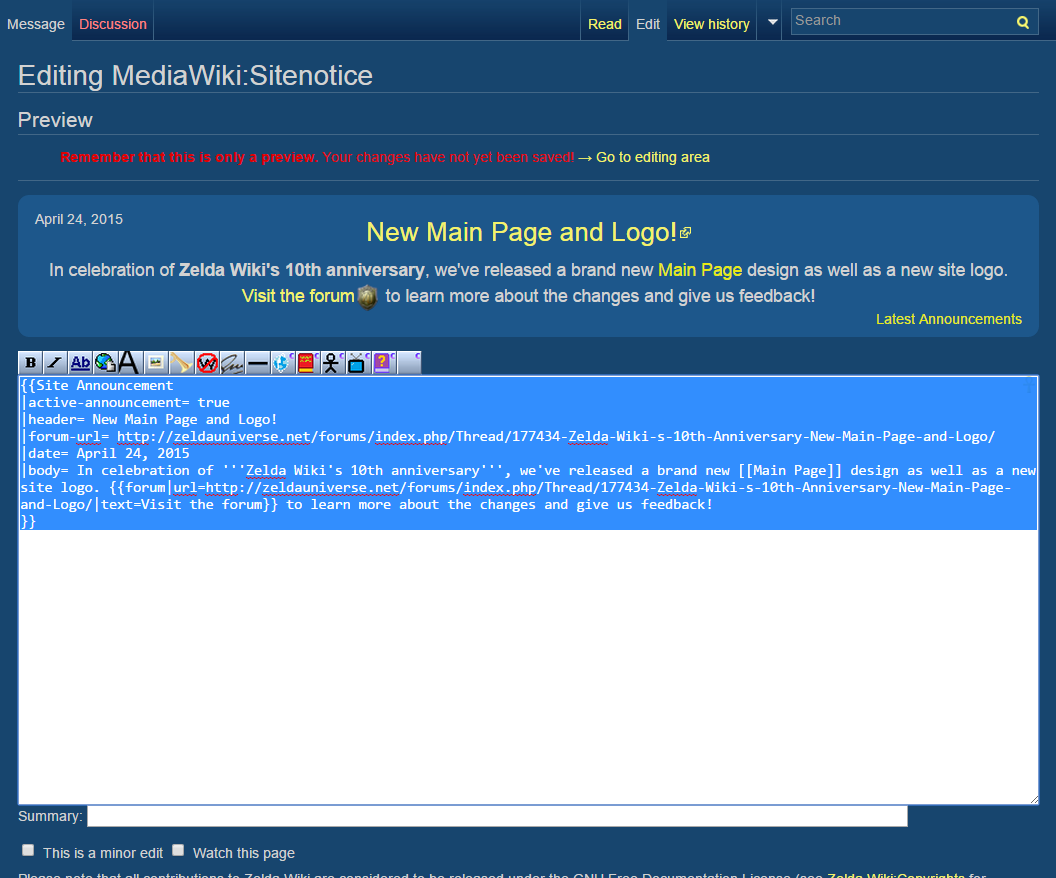
Task: Click 'Go to editing area' link
Action: [x=653, y=158]
